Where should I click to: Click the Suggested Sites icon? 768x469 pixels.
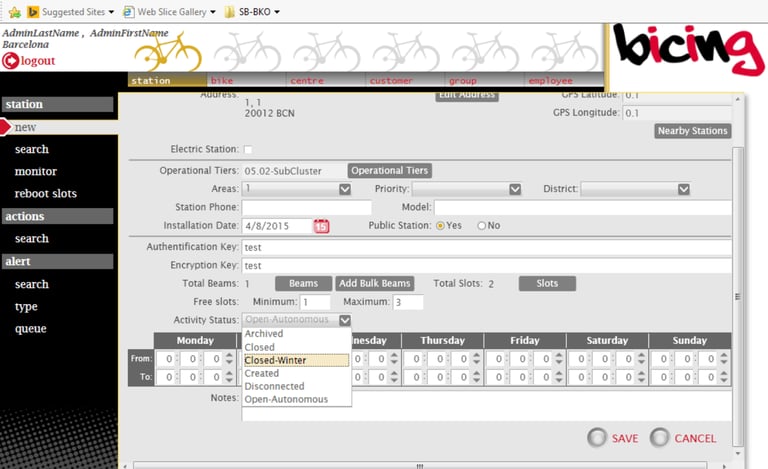pos(33,12)
